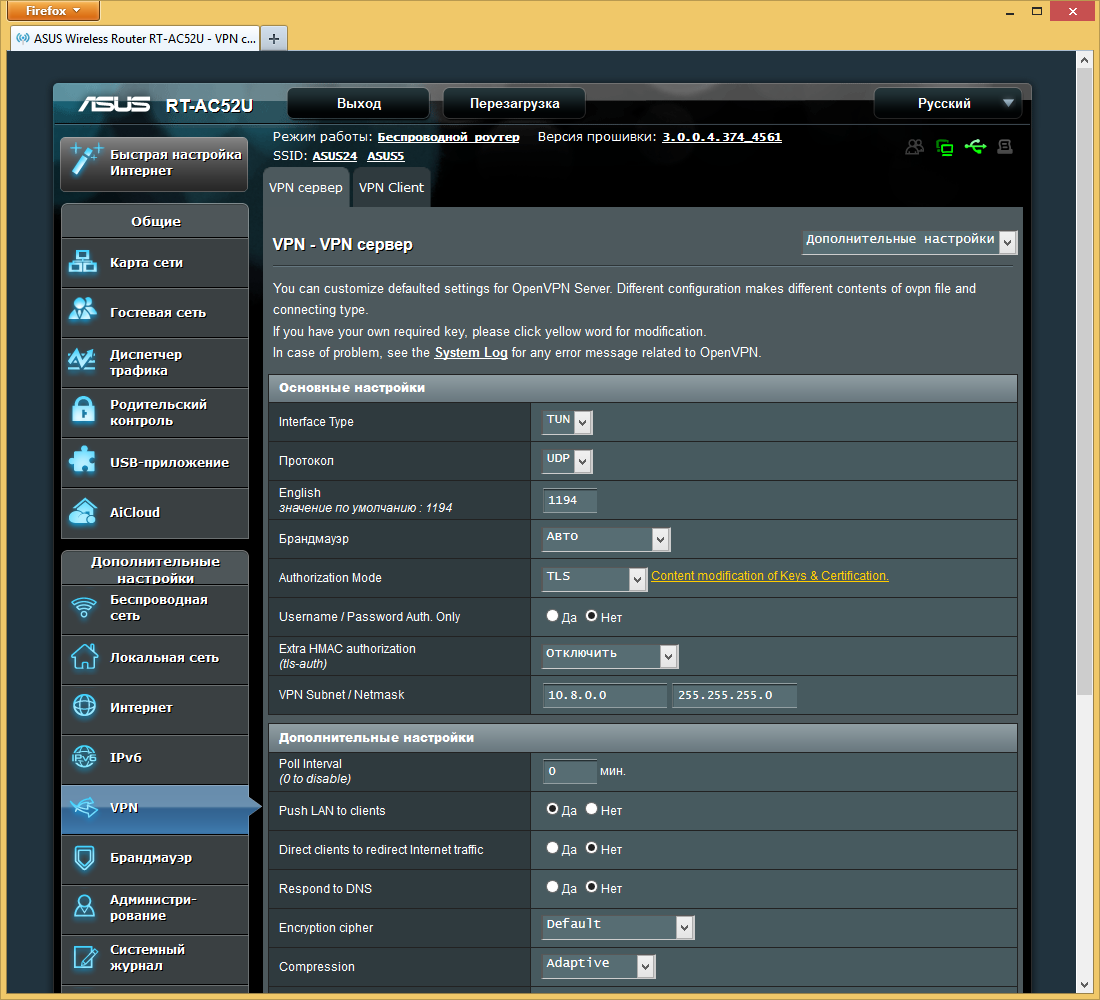Open the Extra HMAC authorization dropdown
Viewport: 1100px width, 1000px height.
click(610, 655)
